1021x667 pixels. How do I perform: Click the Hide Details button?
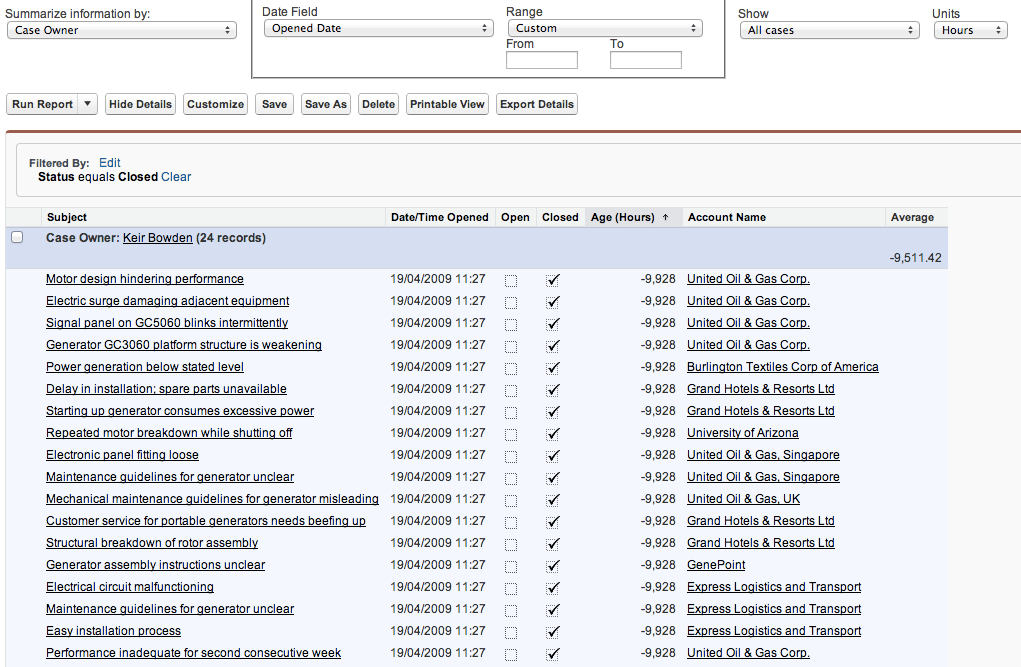pos(139,104)
